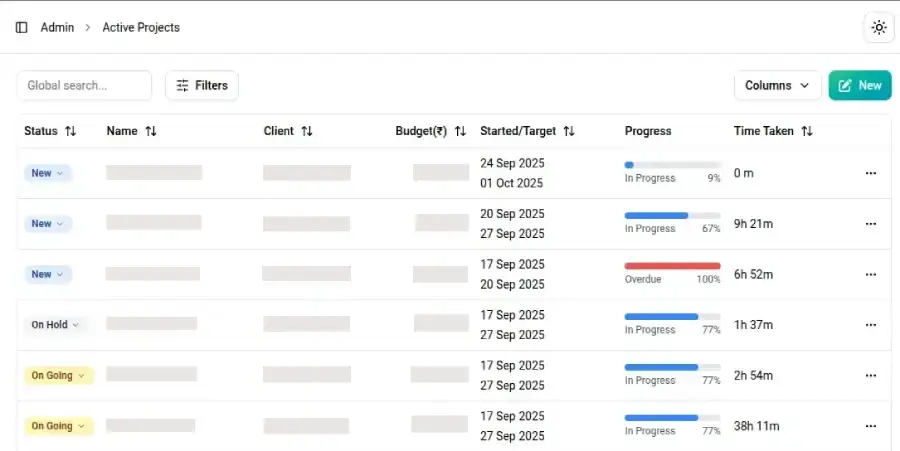Change status of first New project

47,173
